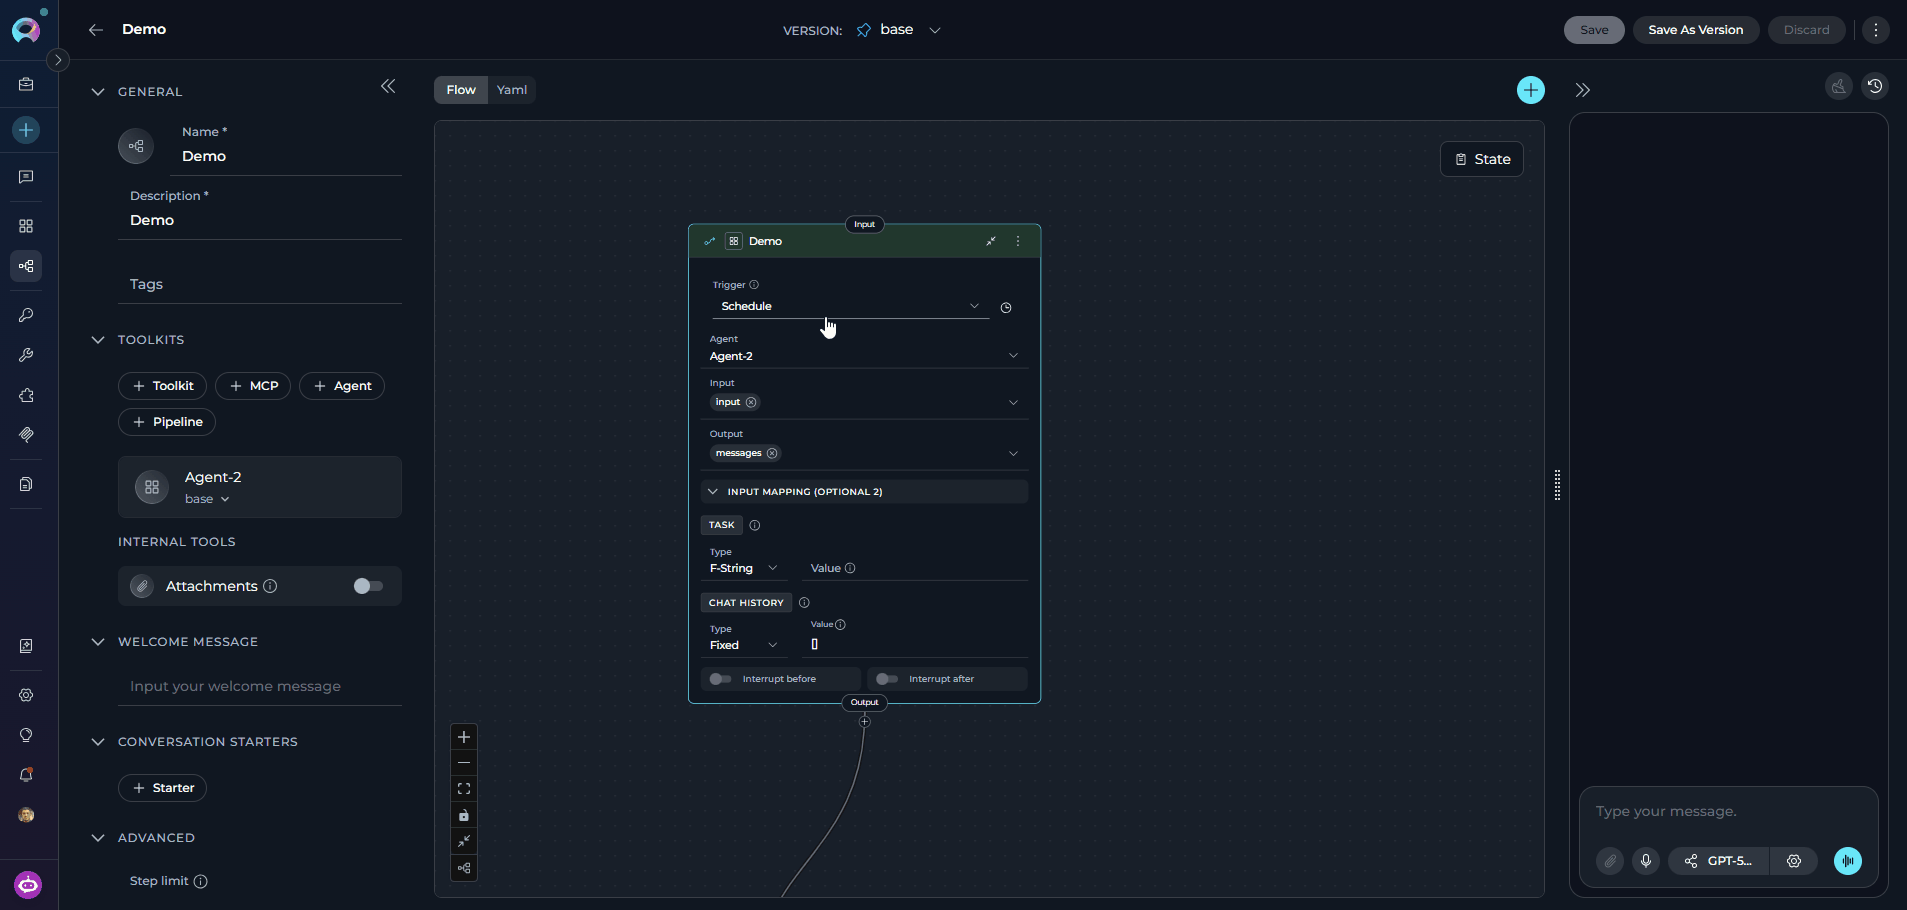Click the back arrow next to Demo title

coord(96,30)
